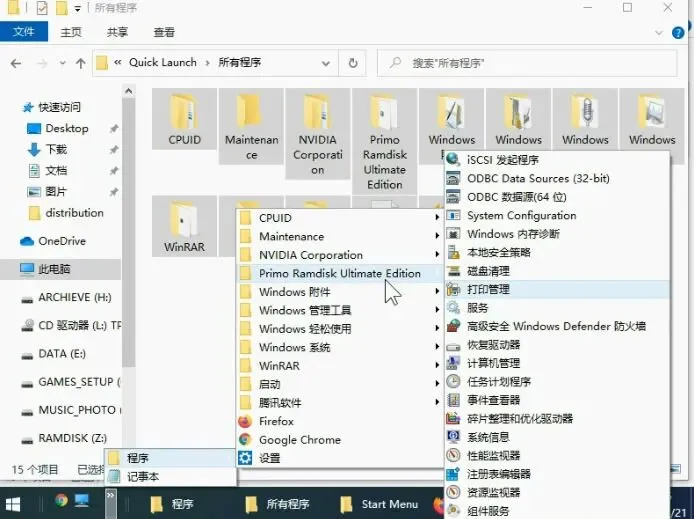This screenshot has height=519, width=694.
Task: Open ODBC 数据源(64 位)
Action: [x=557, y=197]
